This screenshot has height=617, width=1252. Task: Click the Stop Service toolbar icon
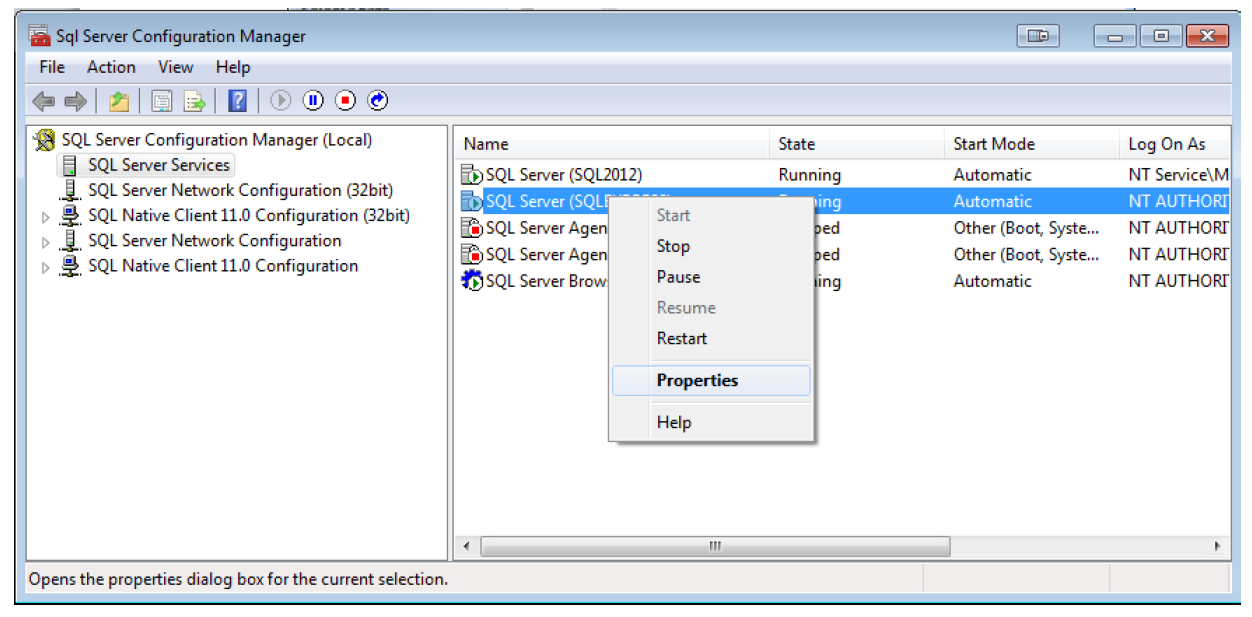pos(345,100)
